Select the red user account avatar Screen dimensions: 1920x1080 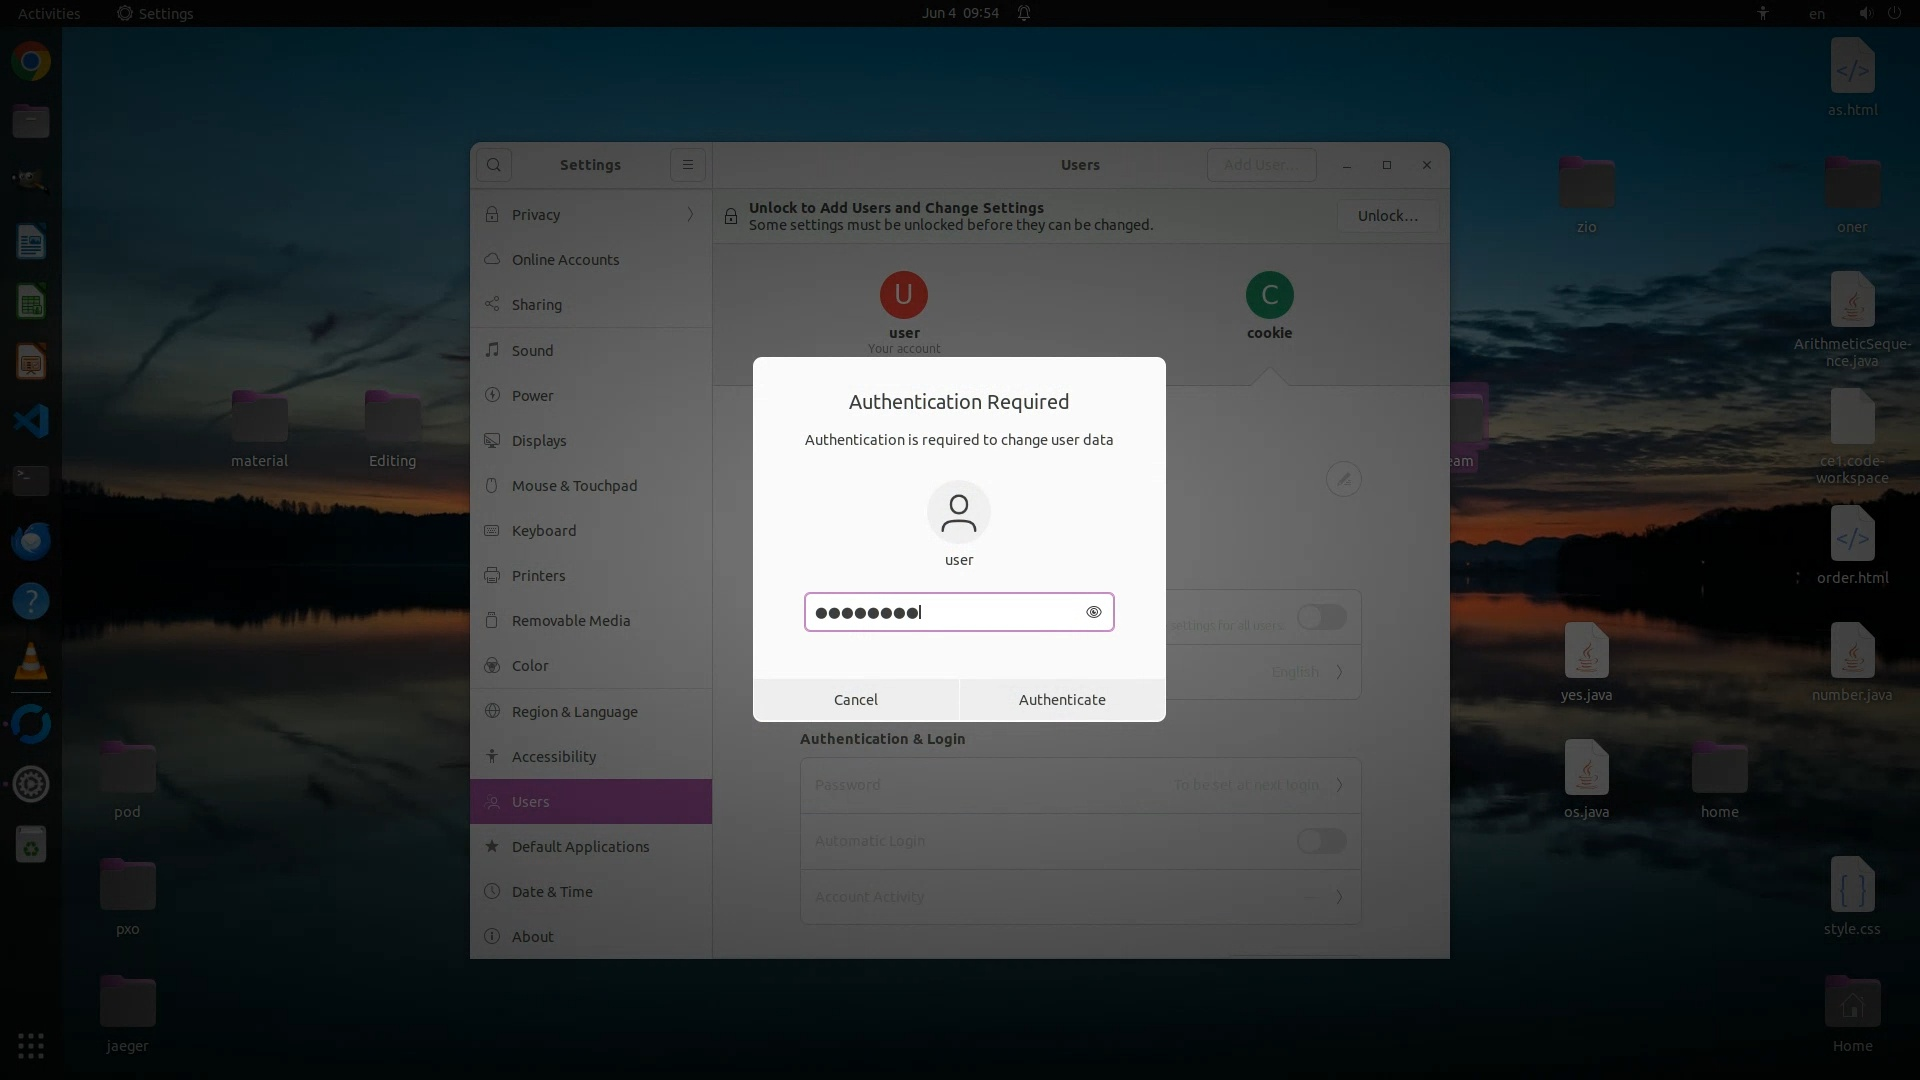tap(903, 295)
